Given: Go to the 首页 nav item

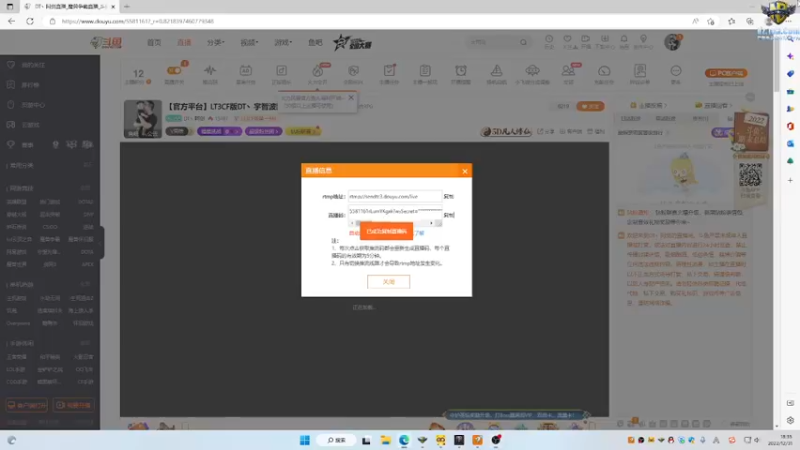Looking at the screenshot, I should pos(154,42).
